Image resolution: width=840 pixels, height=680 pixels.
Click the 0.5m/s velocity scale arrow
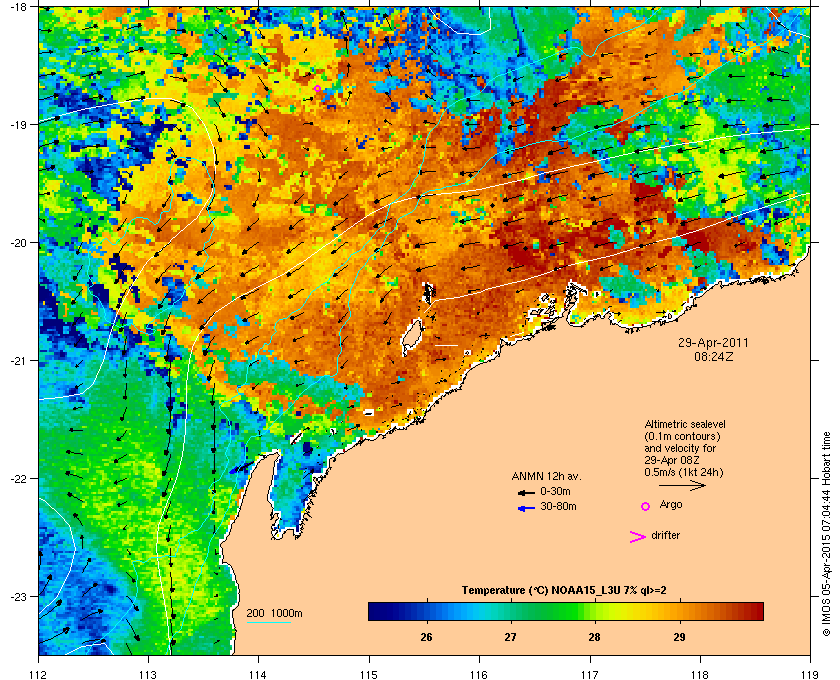682,485
